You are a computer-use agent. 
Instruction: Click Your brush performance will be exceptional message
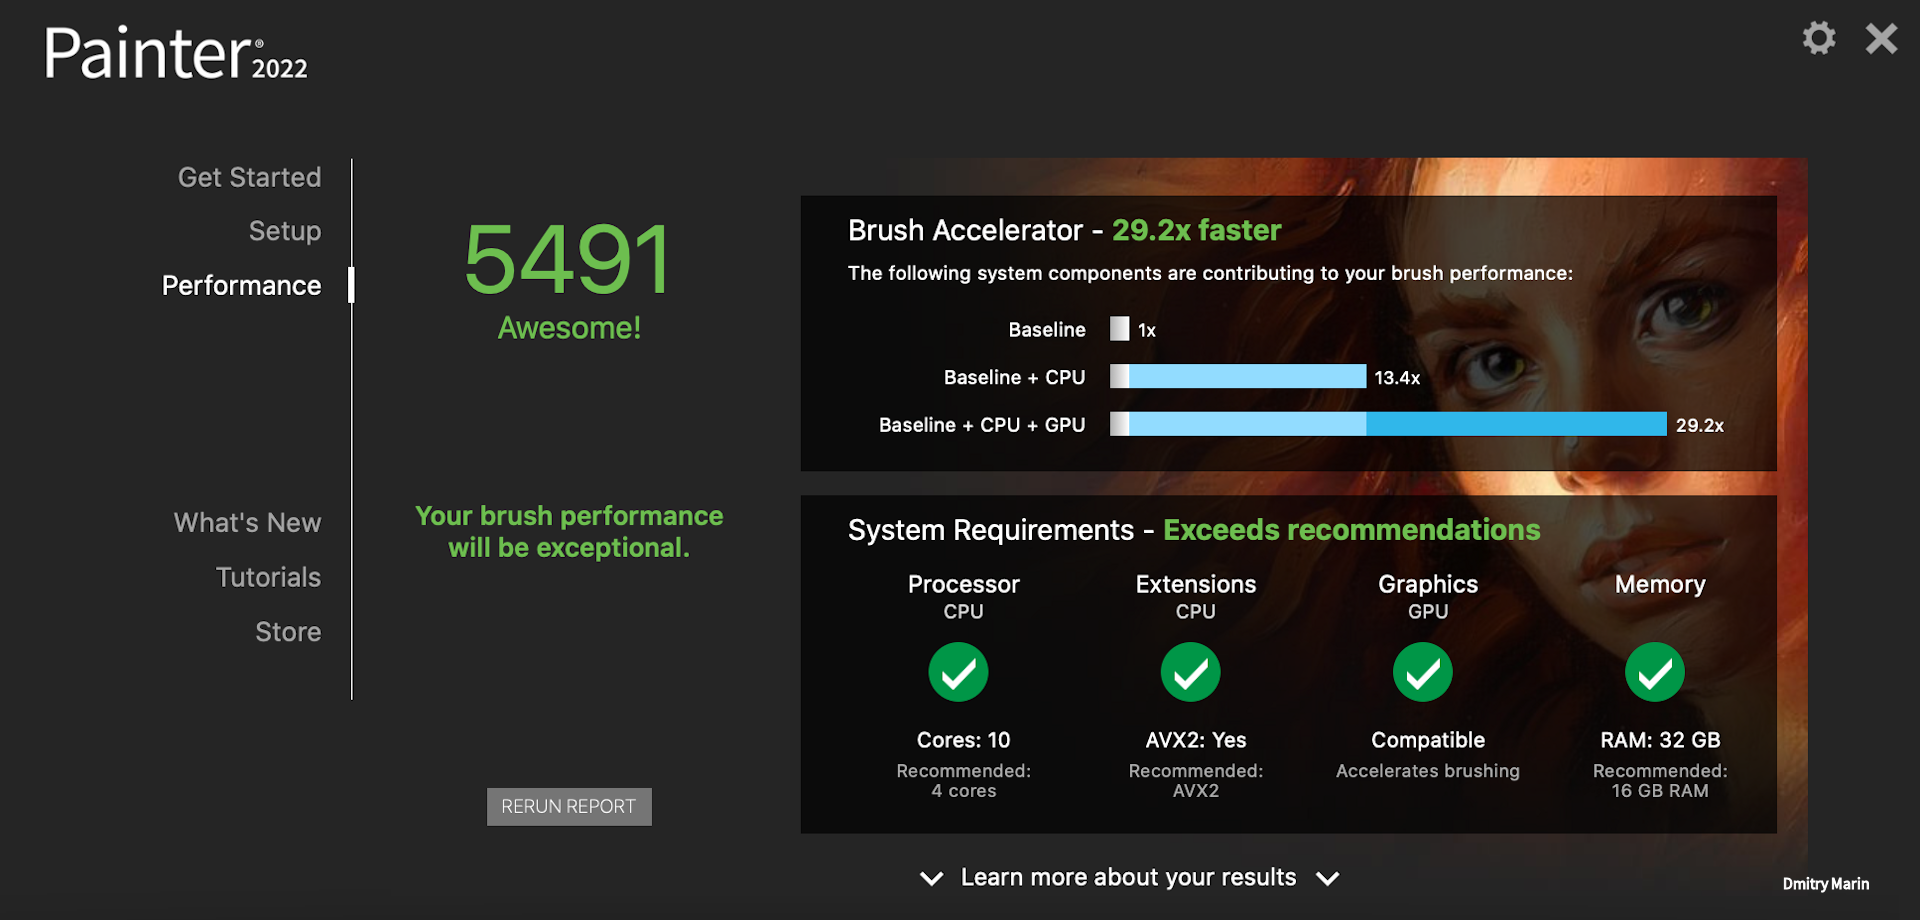tap(569, 531)
